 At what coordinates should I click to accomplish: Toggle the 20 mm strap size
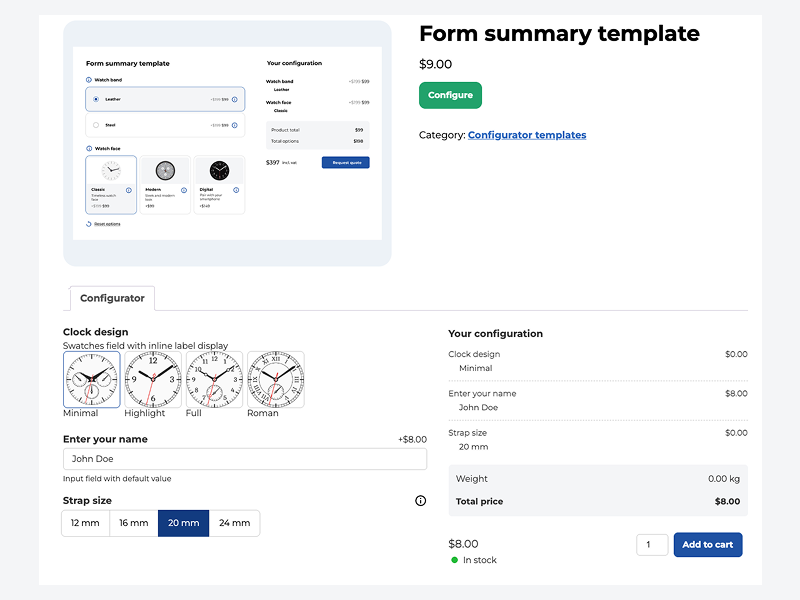pyautogui.click(x=184, y=523)
